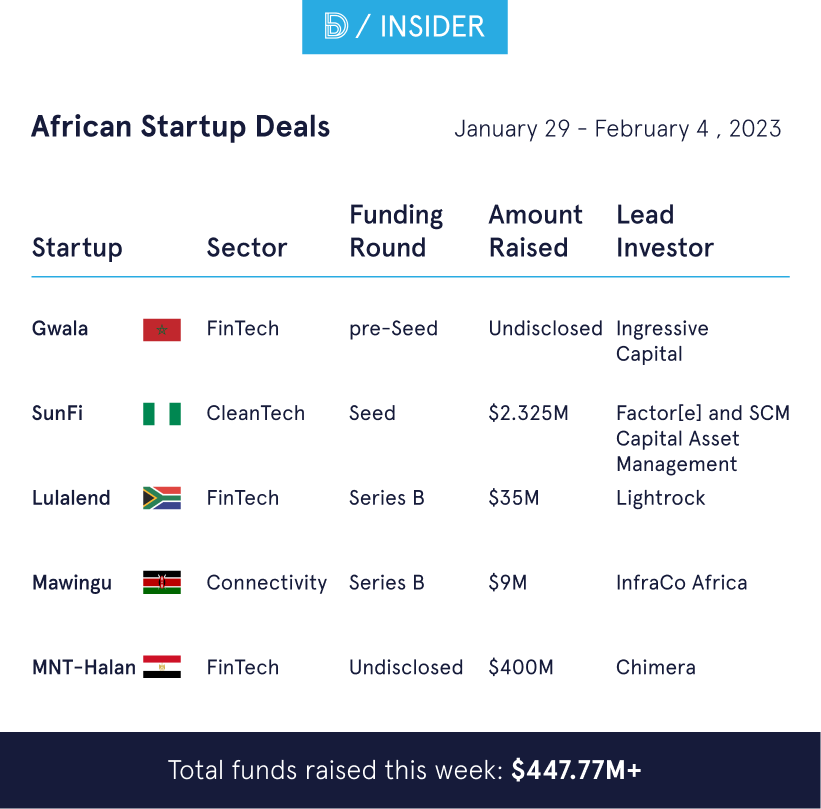Click the Amount Raised column header
The image size is (821, 809).
point(535,231)
